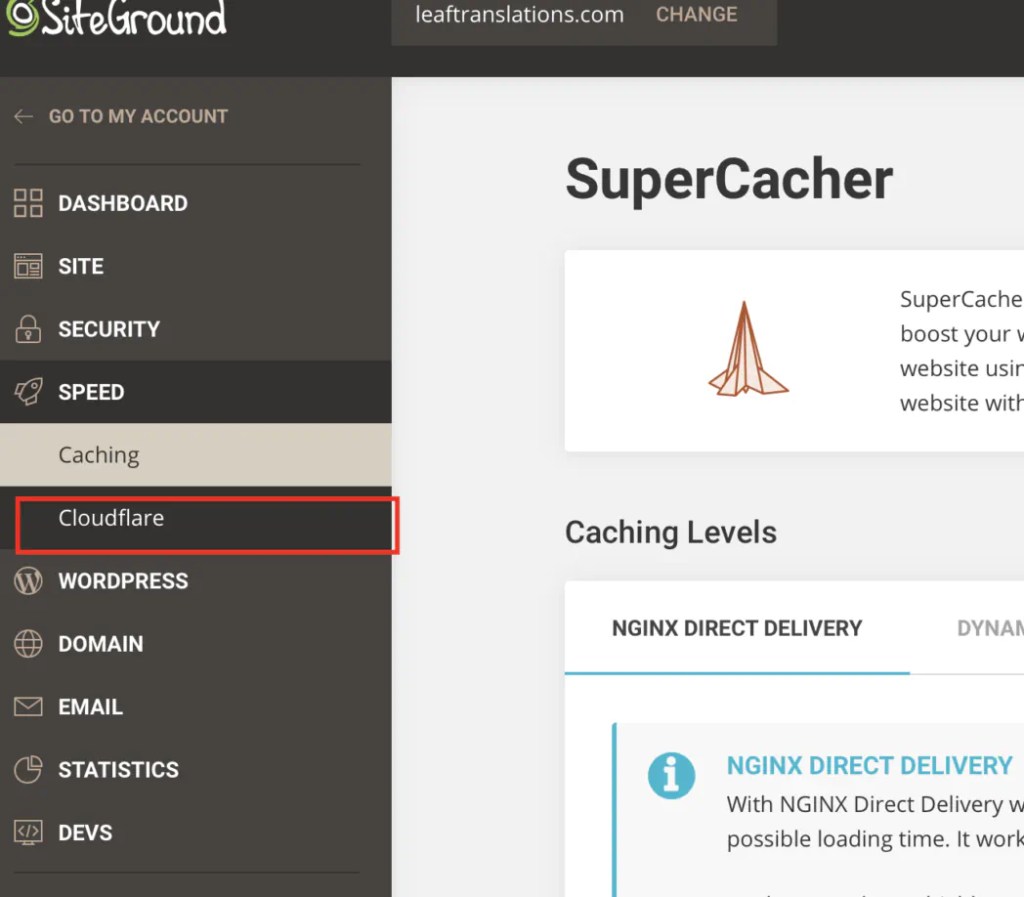Click the blue NGINX DIRECT DELIVERY notice title
This screenshot has height=897, width=1024.
[x=869, y=765]
